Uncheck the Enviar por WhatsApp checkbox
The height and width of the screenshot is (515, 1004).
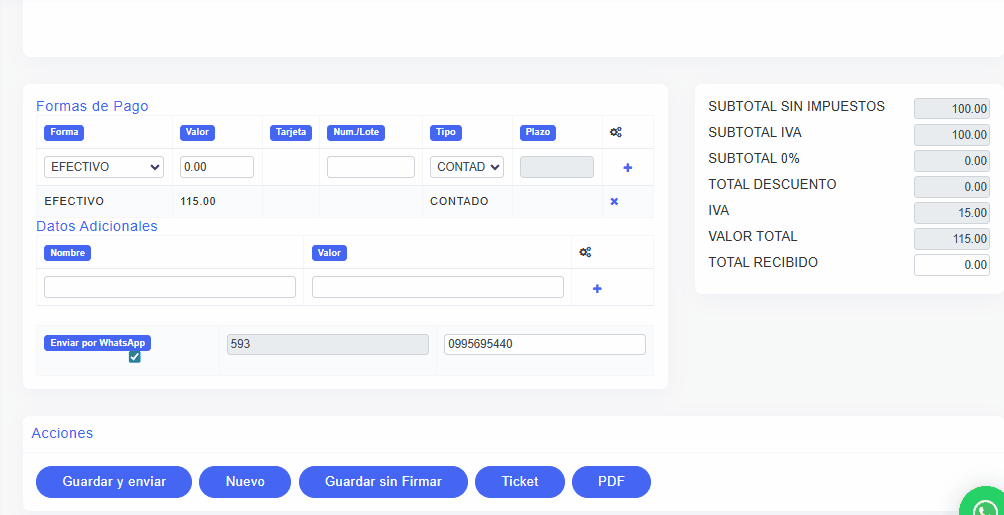(x=135, y=357)
